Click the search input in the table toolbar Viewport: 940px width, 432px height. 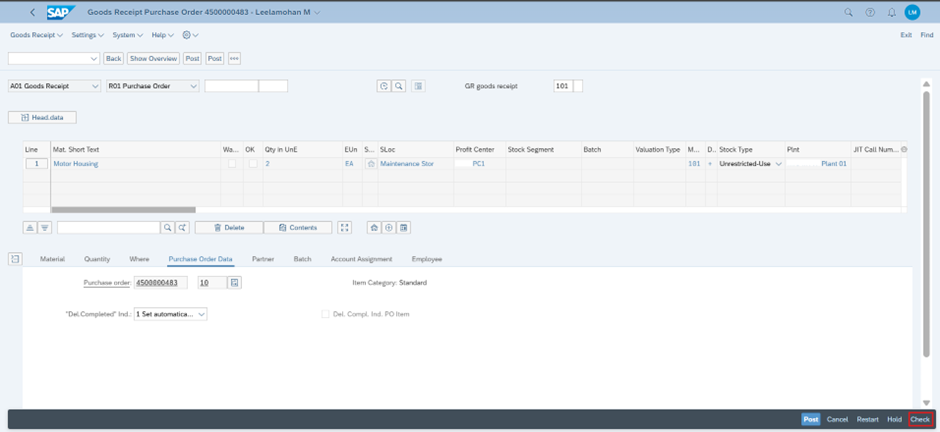109,228
